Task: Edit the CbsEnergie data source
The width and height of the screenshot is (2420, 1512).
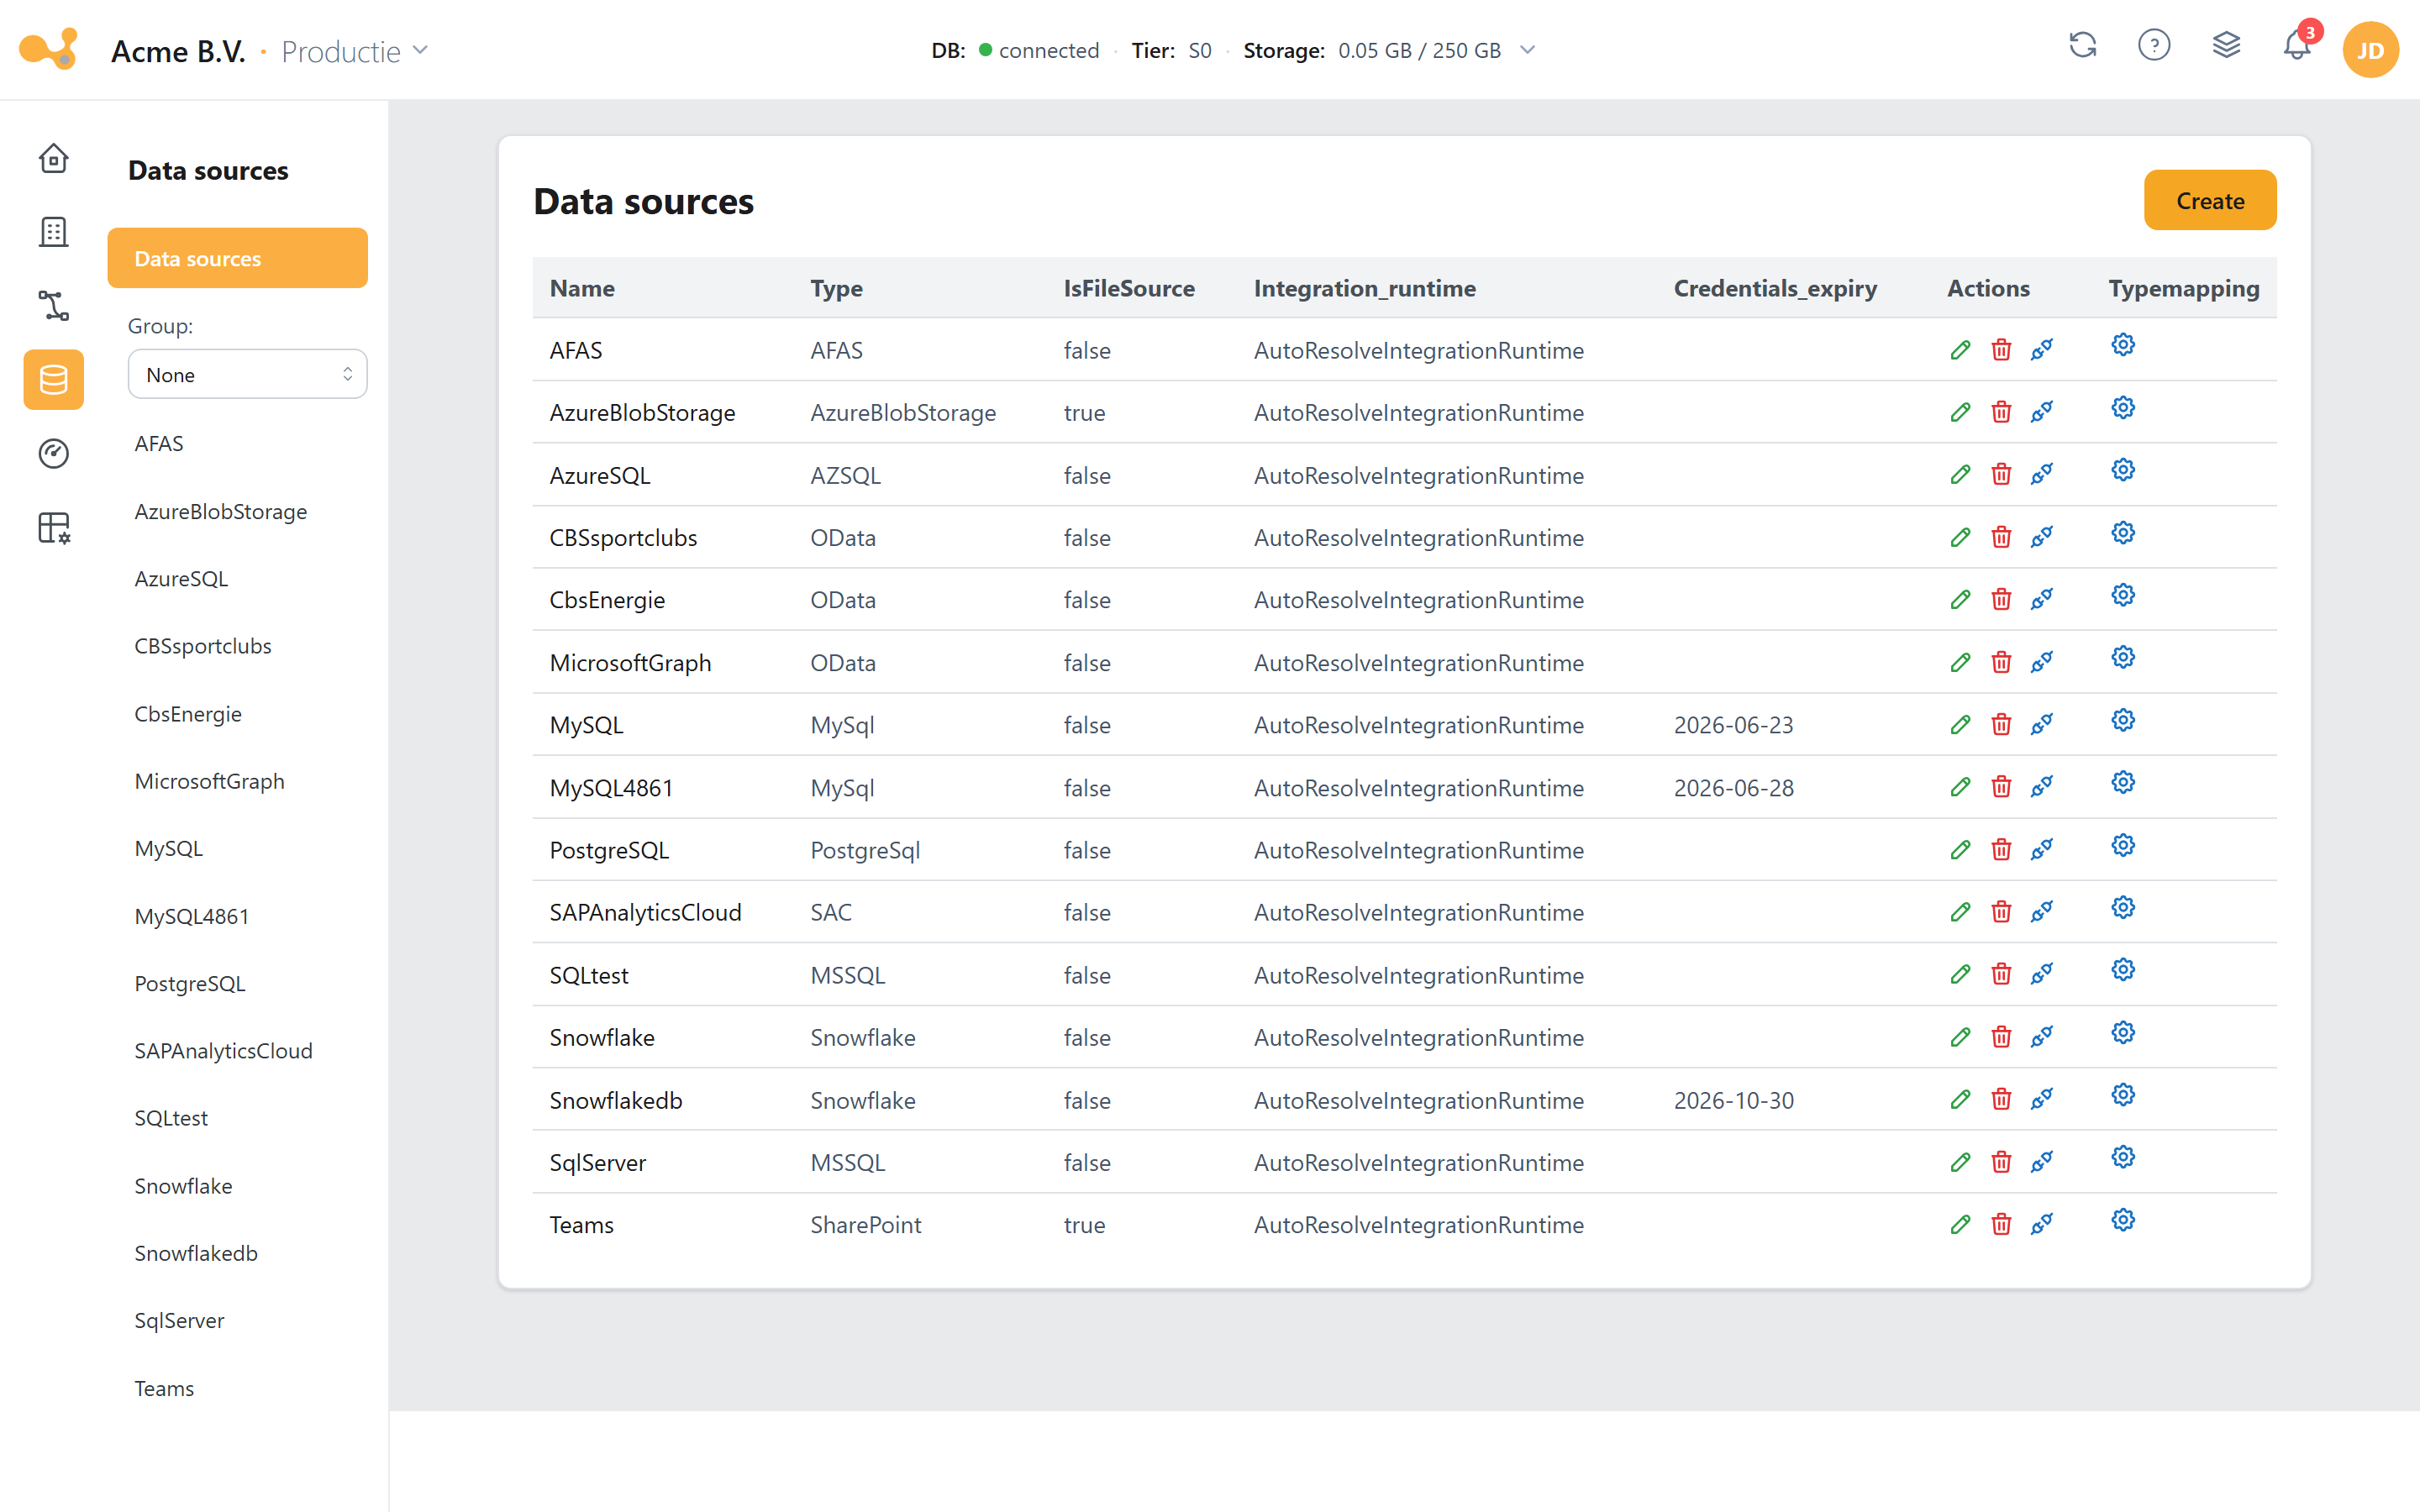Action: click(1960, 600)
